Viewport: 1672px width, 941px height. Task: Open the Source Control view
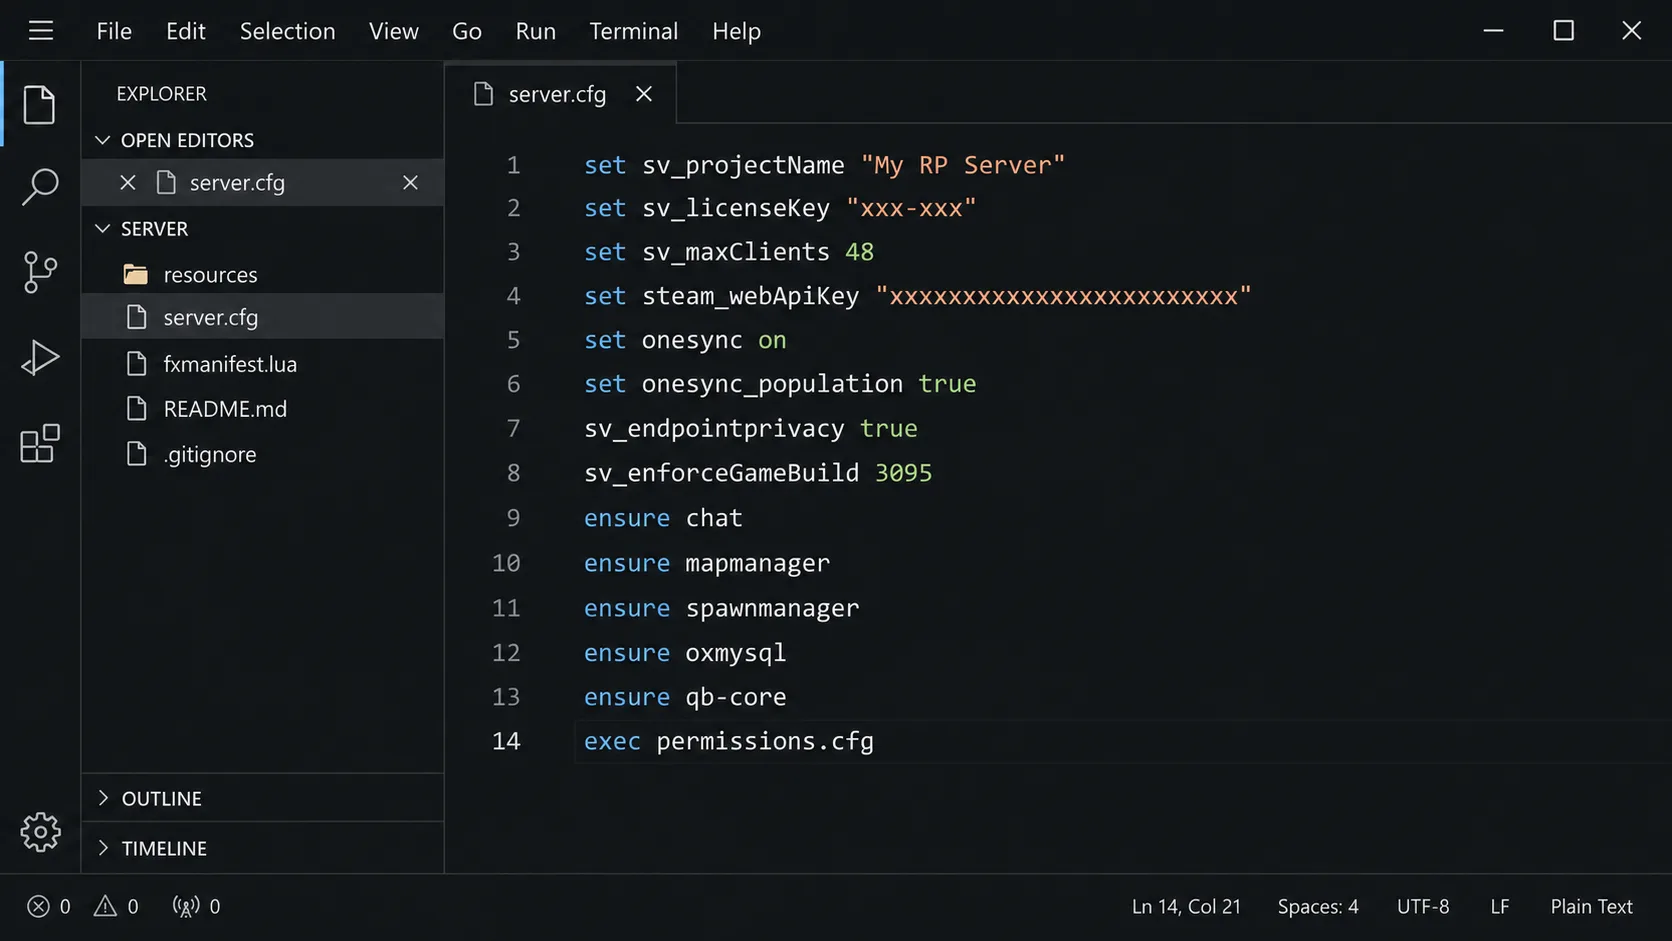pos(40,272)
